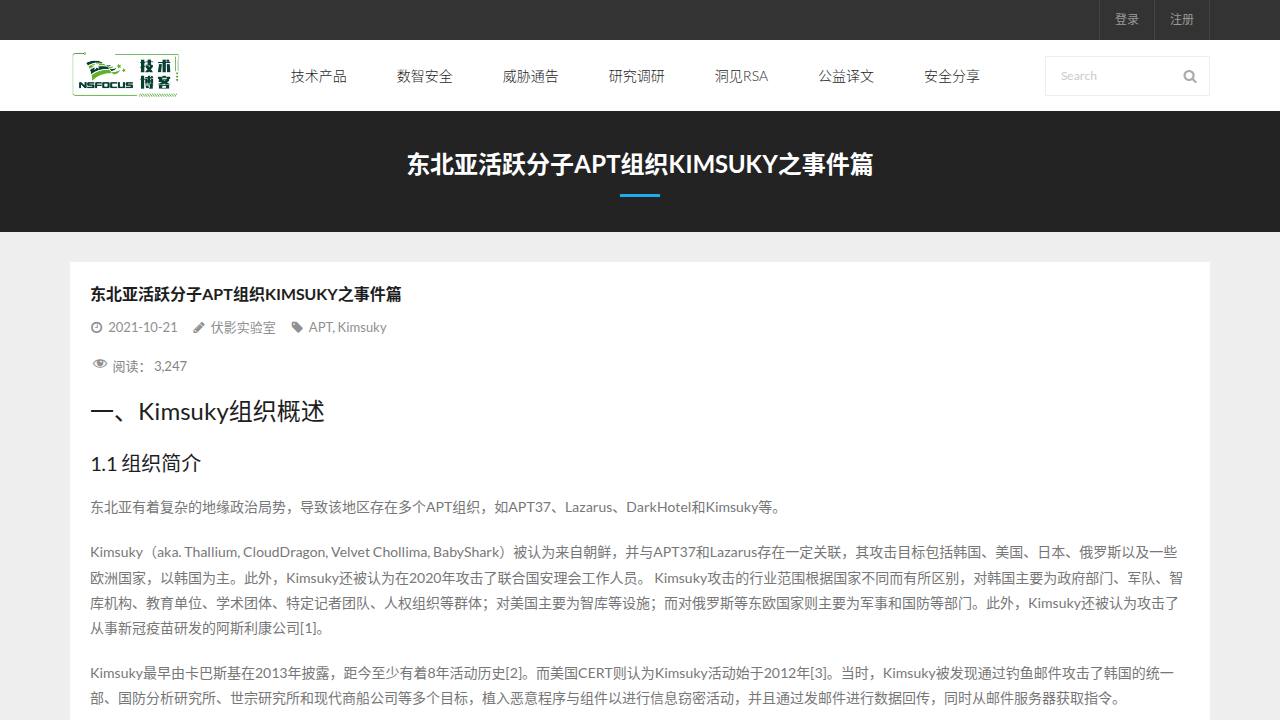Viewport: 1280px width, 720px height.
Task: Click the 伏影实验室 author link
Action: [x=243, y=327]
